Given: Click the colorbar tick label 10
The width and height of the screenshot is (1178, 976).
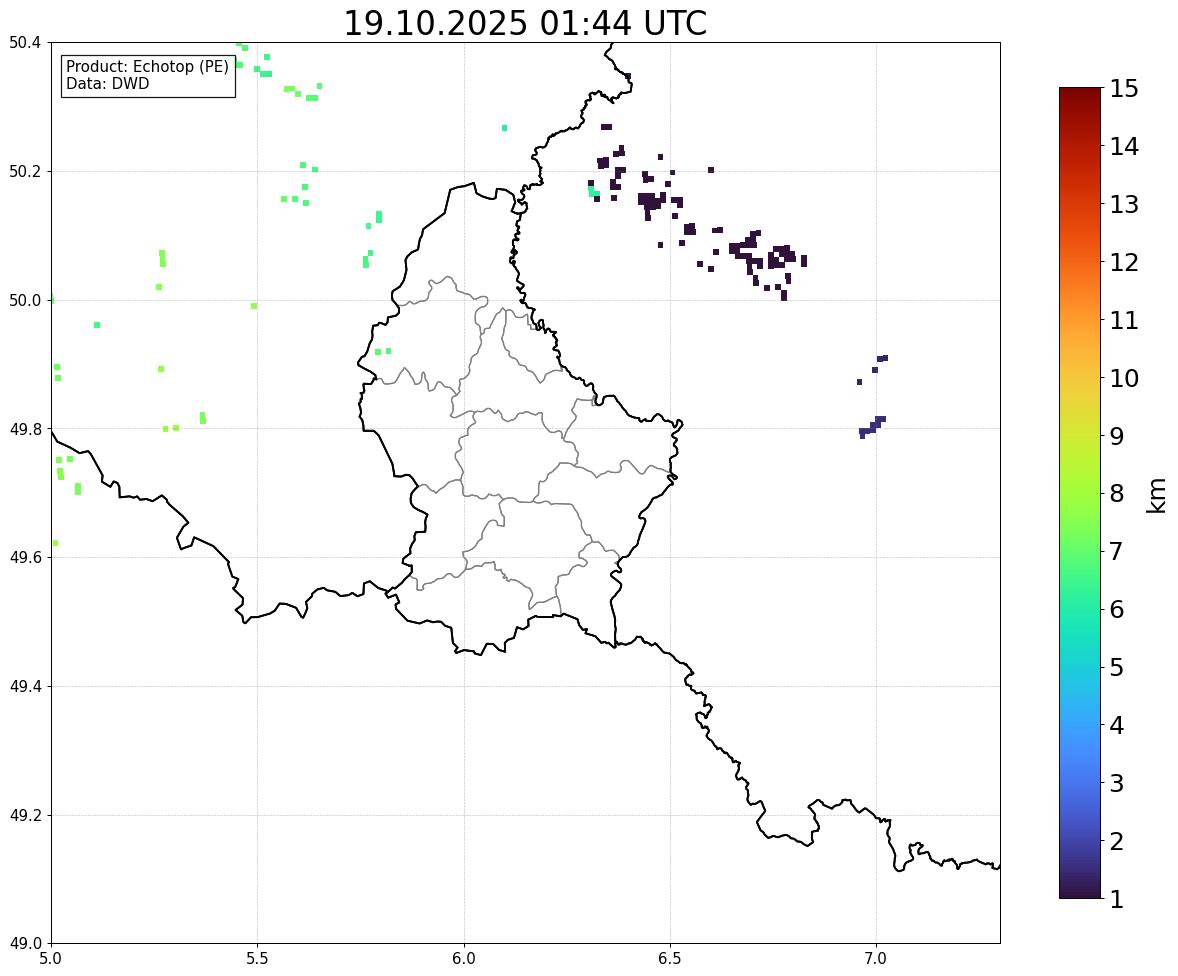Looking at the screenshot, I should coord(1124,378).
